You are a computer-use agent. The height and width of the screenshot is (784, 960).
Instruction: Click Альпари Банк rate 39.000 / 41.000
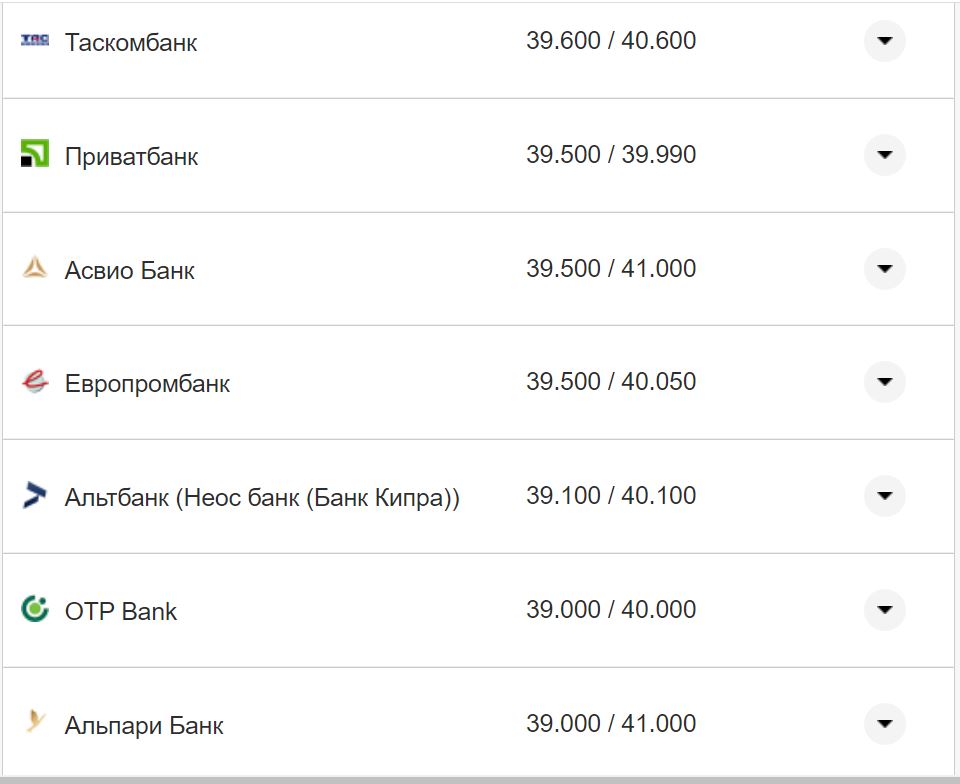tap(611, 724)
